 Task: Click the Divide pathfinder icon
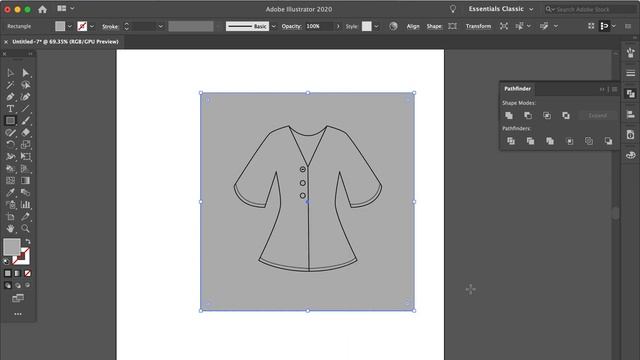511,141
